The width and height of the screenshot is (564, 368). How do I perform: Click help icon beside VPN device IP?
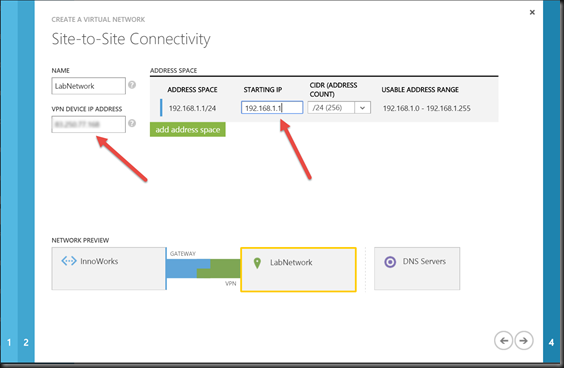click(x=132, y=123)
